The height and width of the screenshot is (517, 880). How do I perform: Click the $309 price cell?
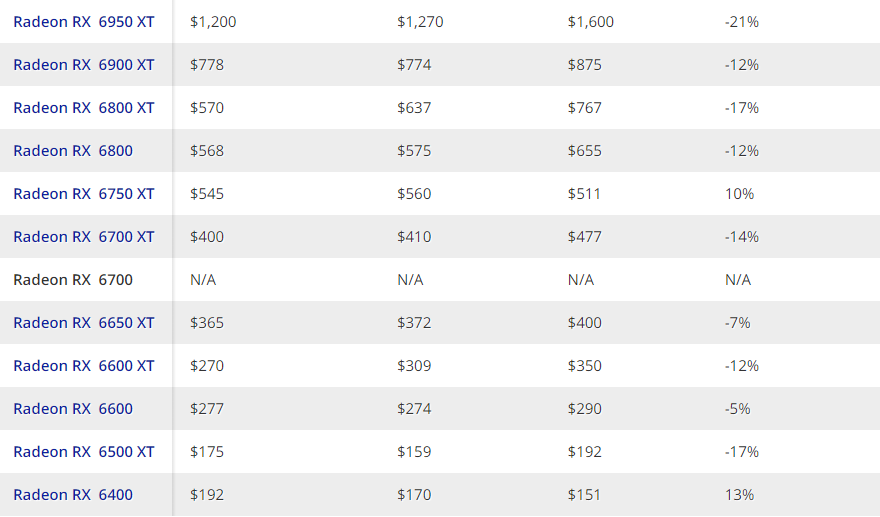pos(414,366)
